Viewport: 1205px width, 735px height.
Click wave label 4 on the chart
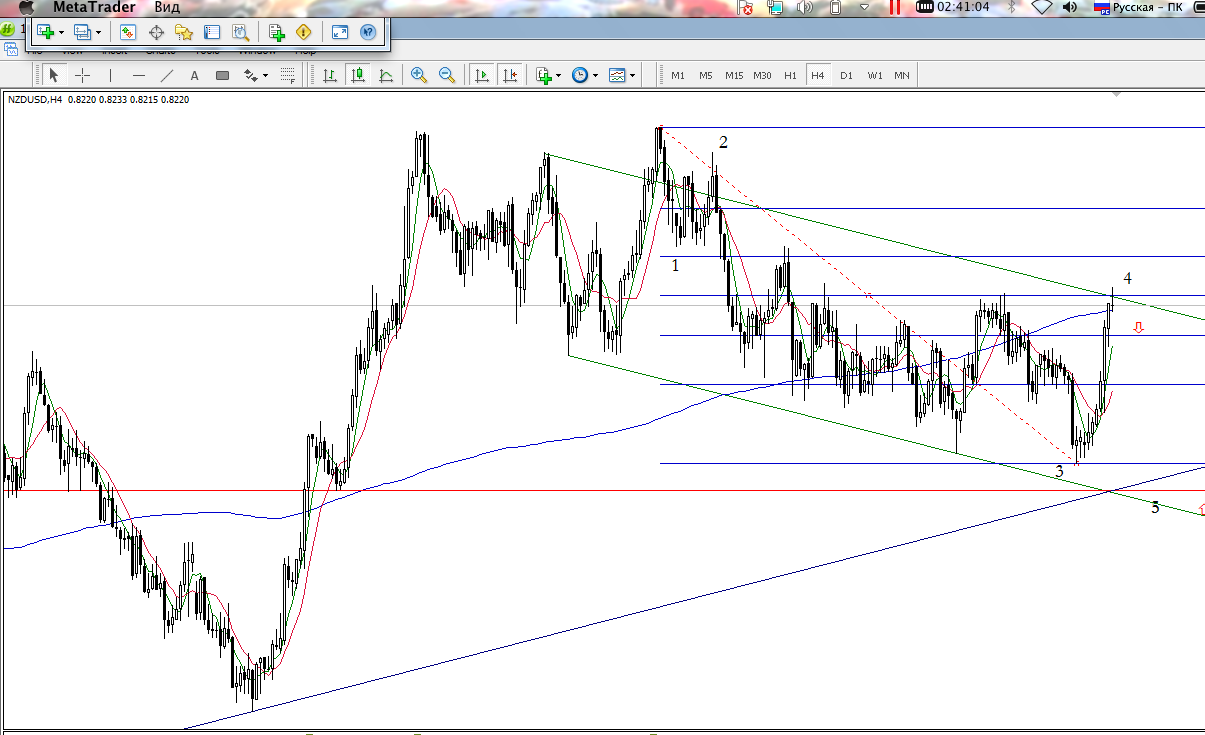1127,278
